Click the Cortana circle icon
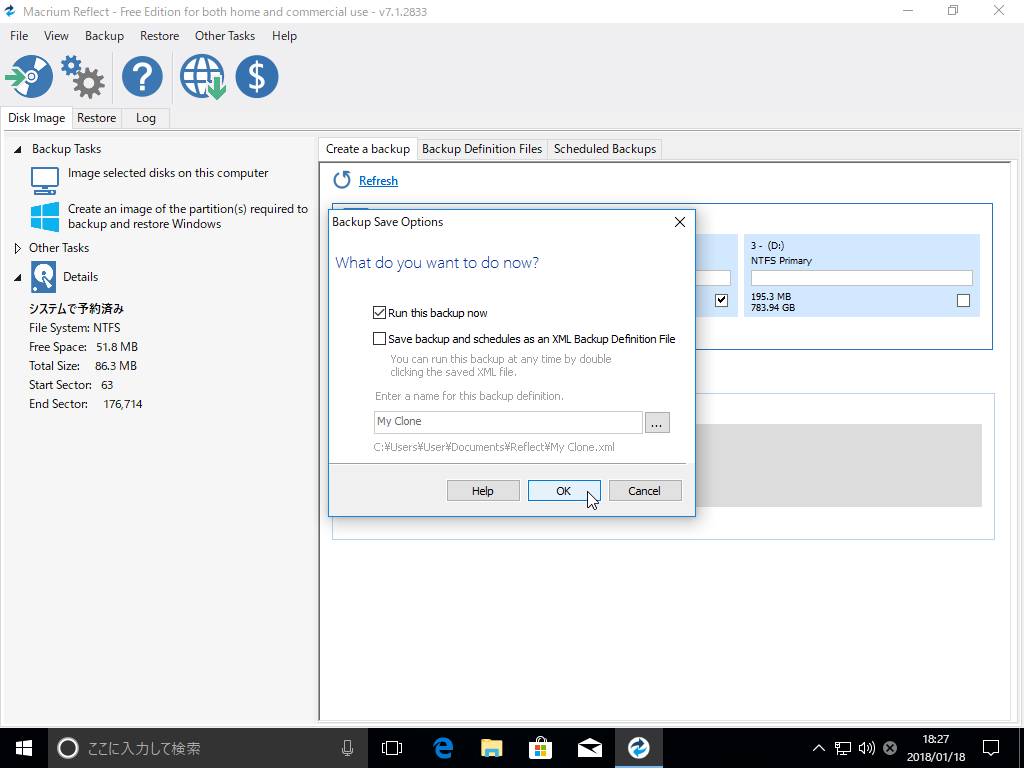 coord(68,748)
